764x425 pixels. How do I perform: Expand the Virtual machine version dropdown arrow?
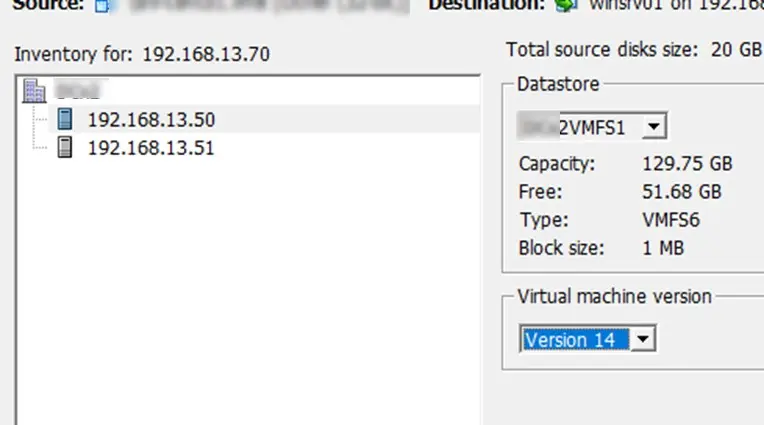(643, 339)
